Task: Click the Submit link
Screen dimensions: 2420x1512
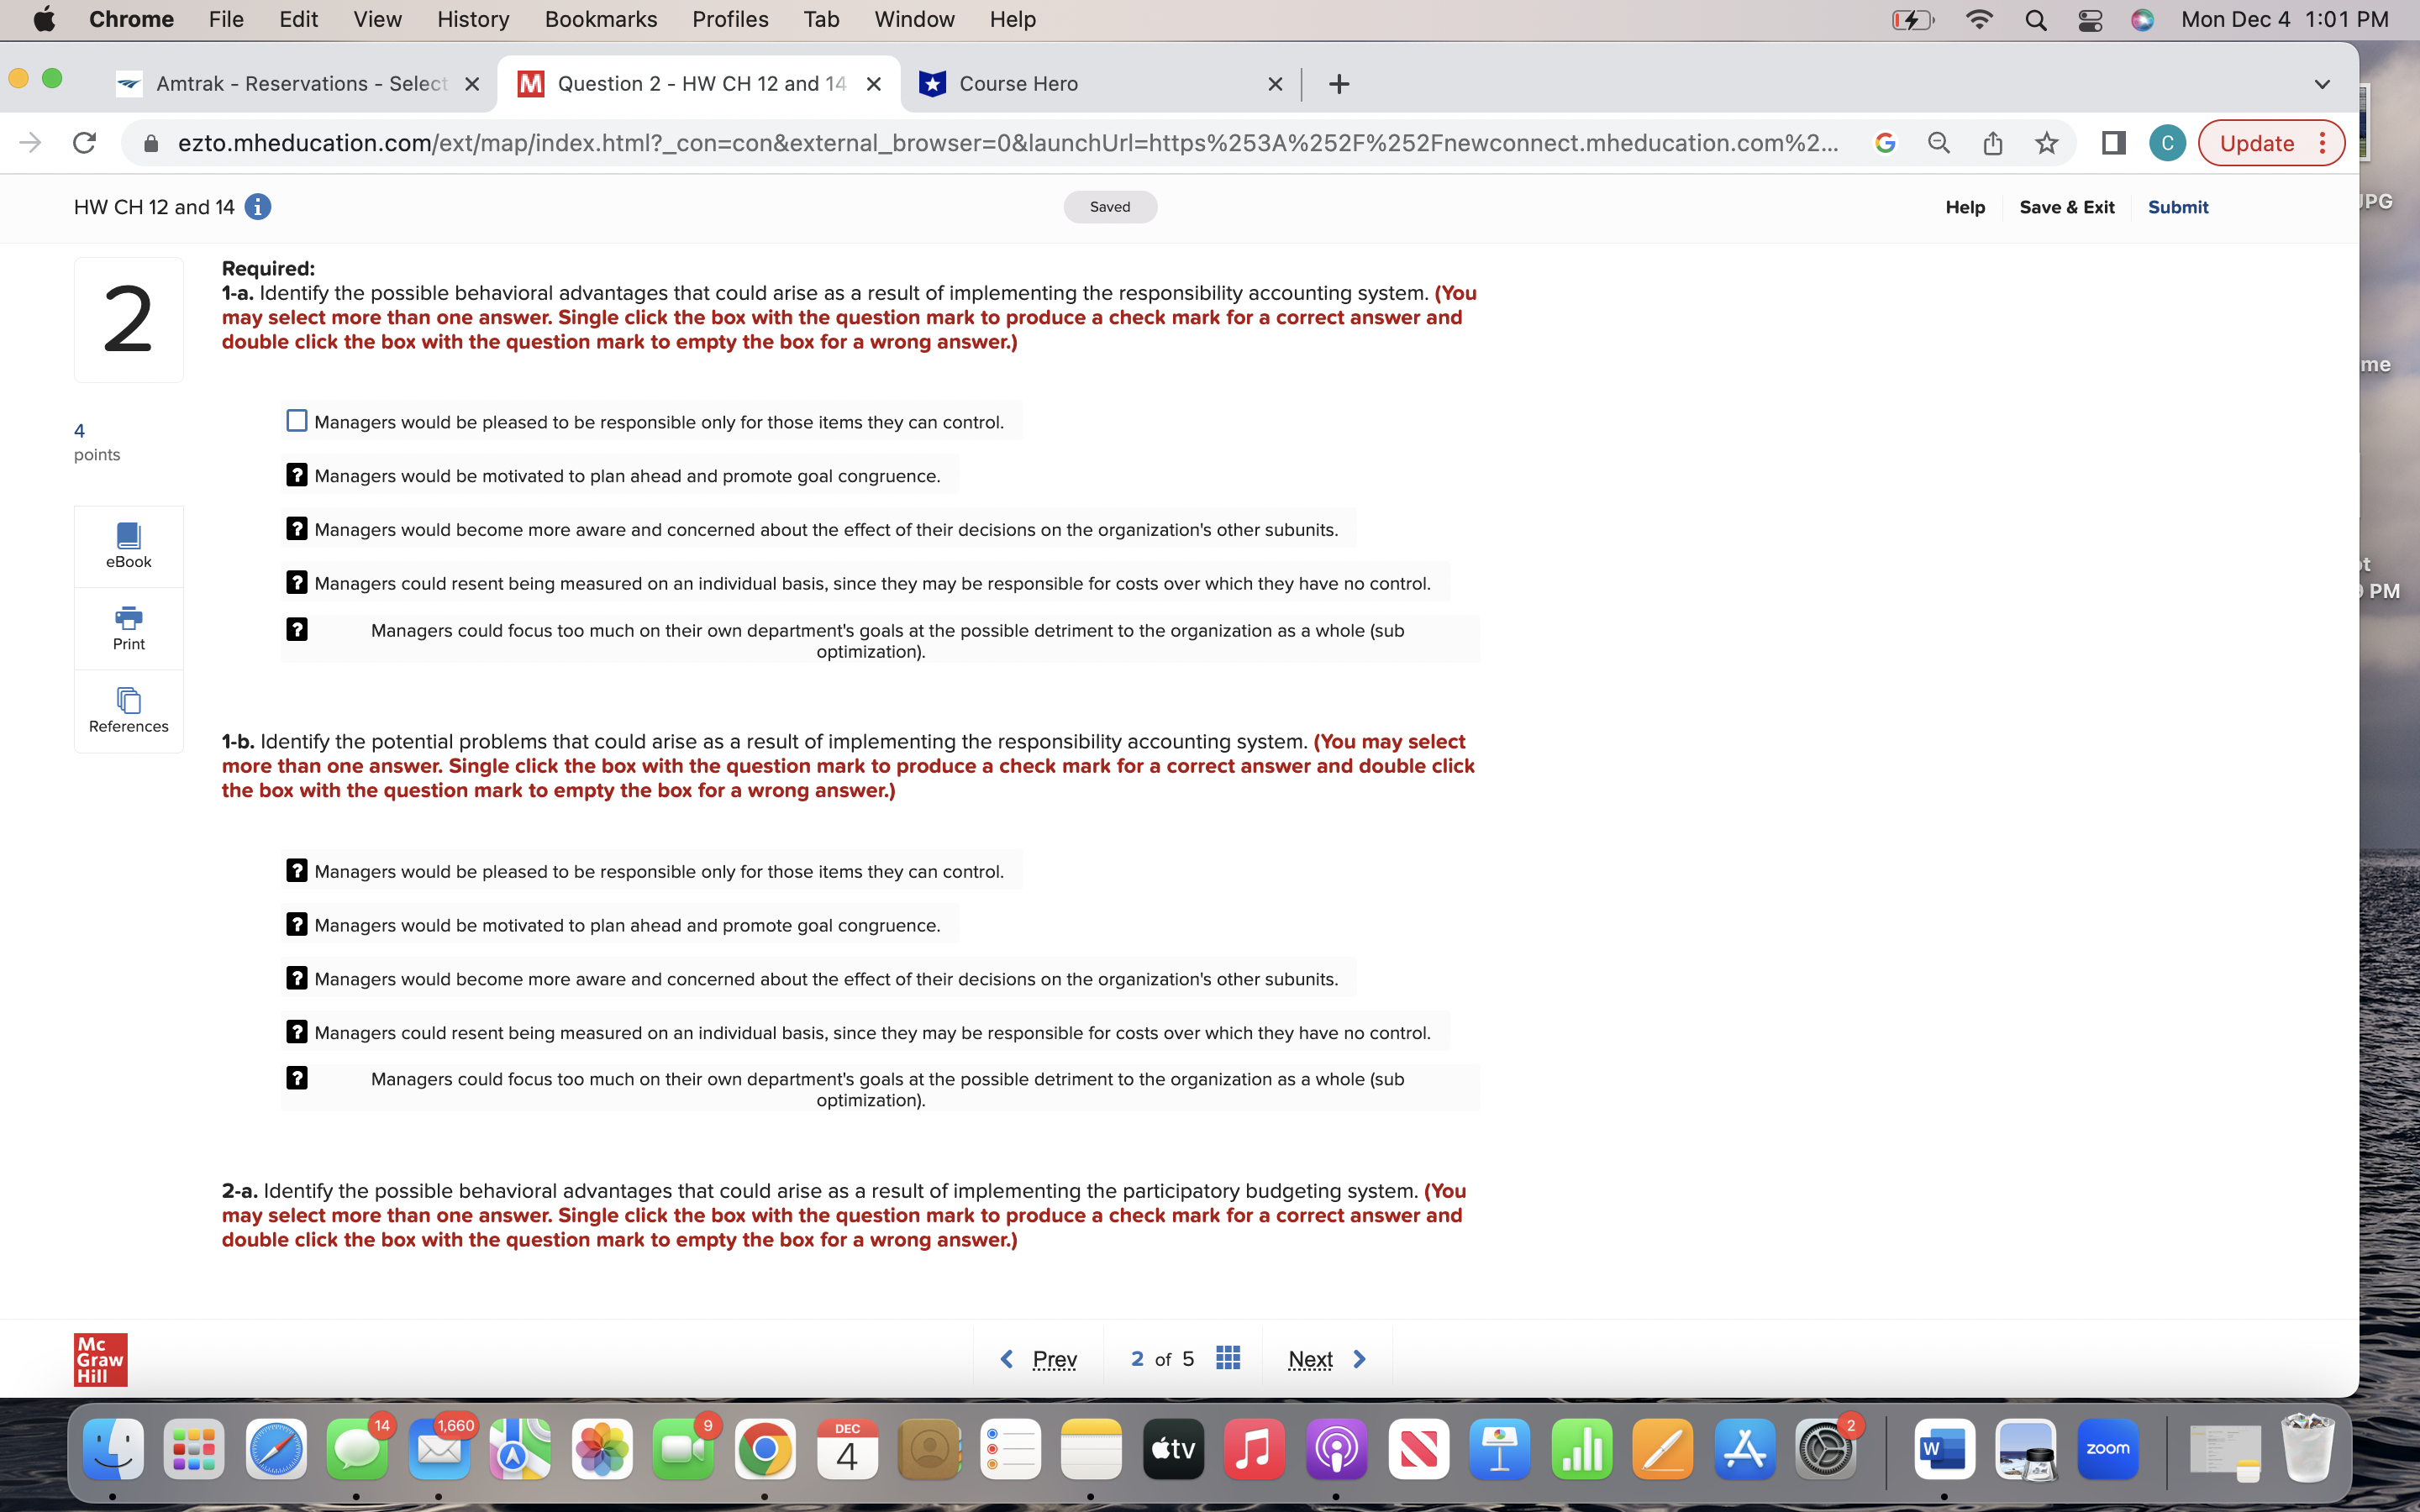Action: point(2178,207)
